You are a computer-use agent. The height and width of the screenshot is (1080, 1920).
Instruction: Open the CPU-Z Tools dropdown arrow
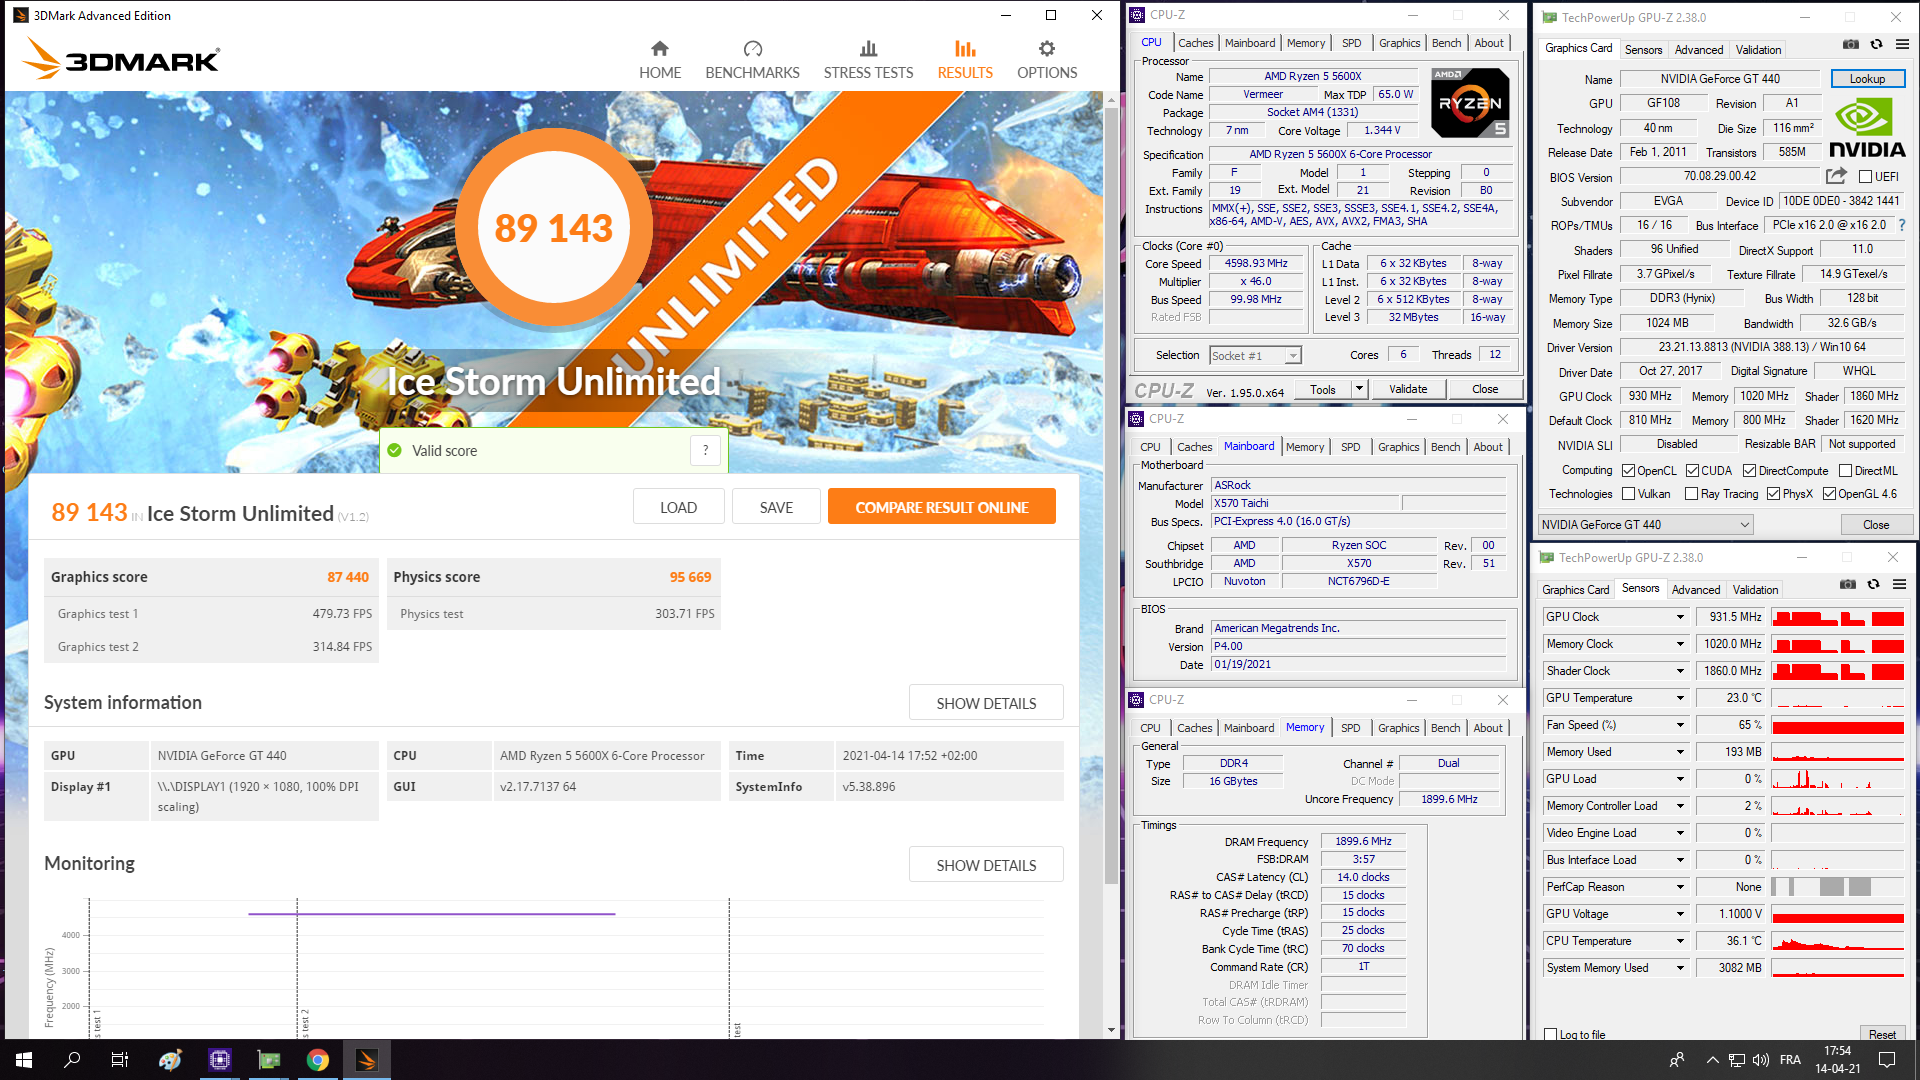(1359, 389)
